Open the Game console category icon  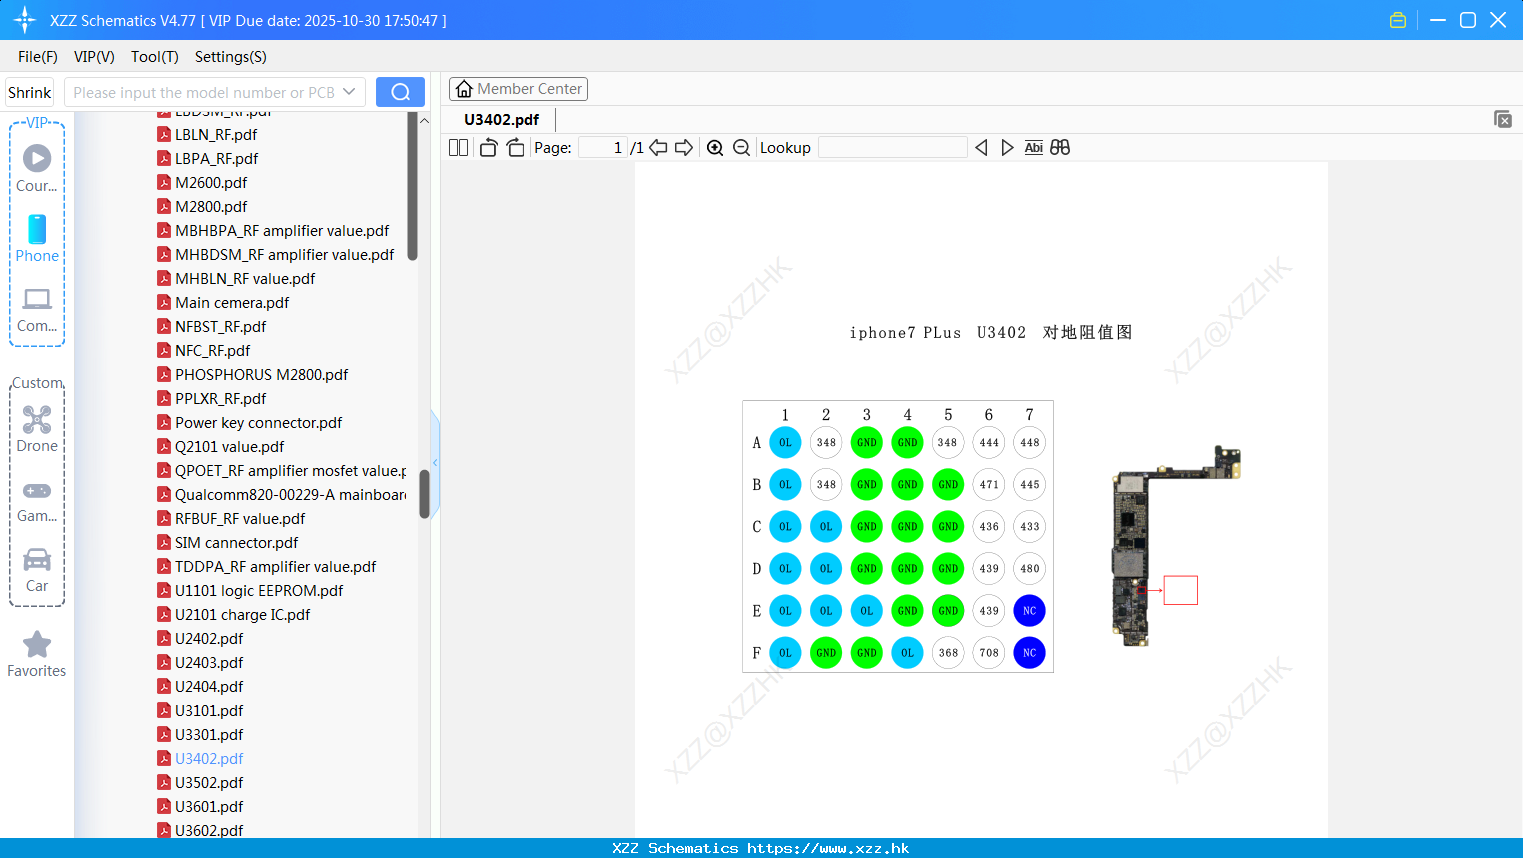click(x=37, y=491)
